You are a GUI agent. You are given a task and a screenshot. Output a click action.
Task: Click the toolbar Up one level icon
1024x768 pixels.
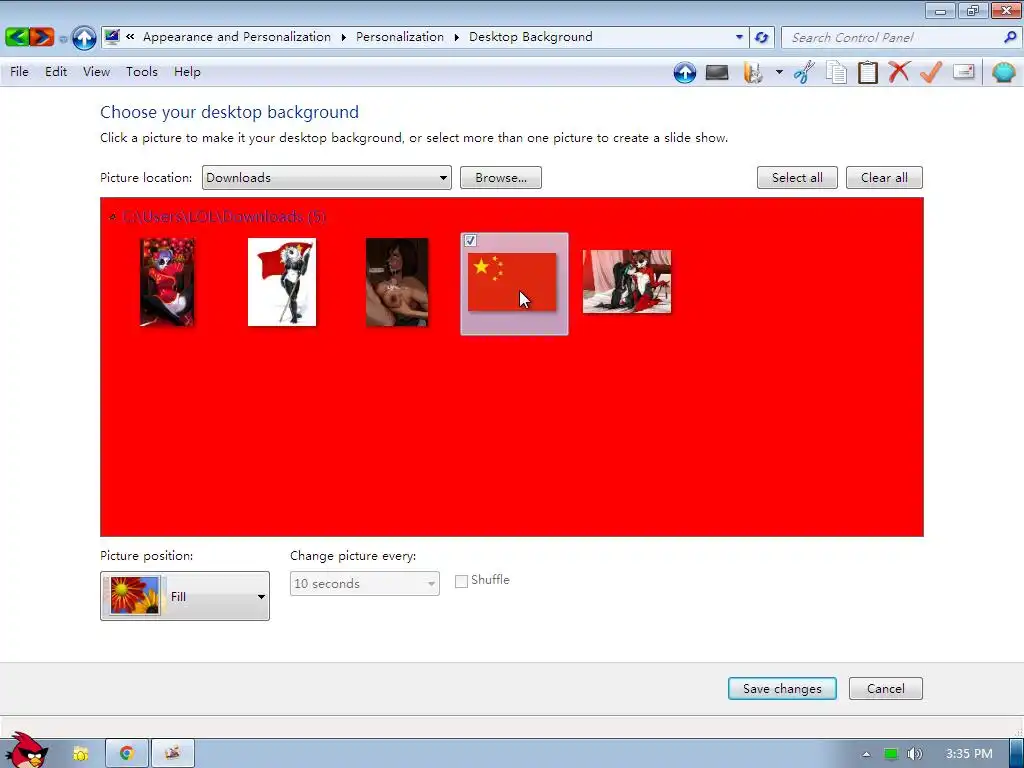tap(684, 72)
